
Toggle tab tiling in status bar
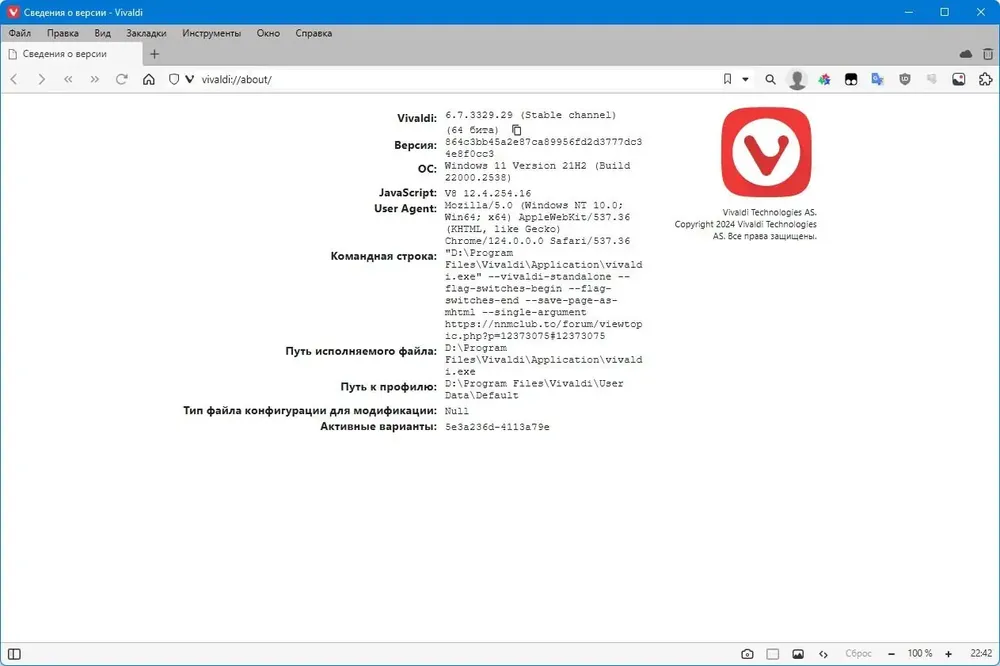pyautogui.click(x=772, y=654)
